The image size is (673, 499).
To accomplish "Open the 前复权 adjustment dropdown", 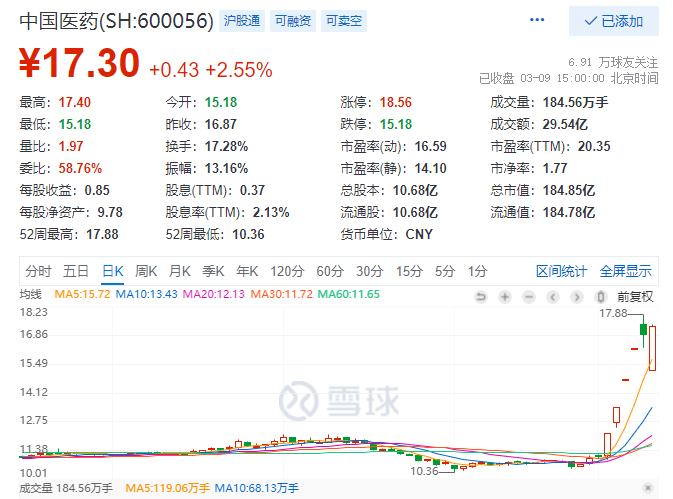I will pos(635,297).
